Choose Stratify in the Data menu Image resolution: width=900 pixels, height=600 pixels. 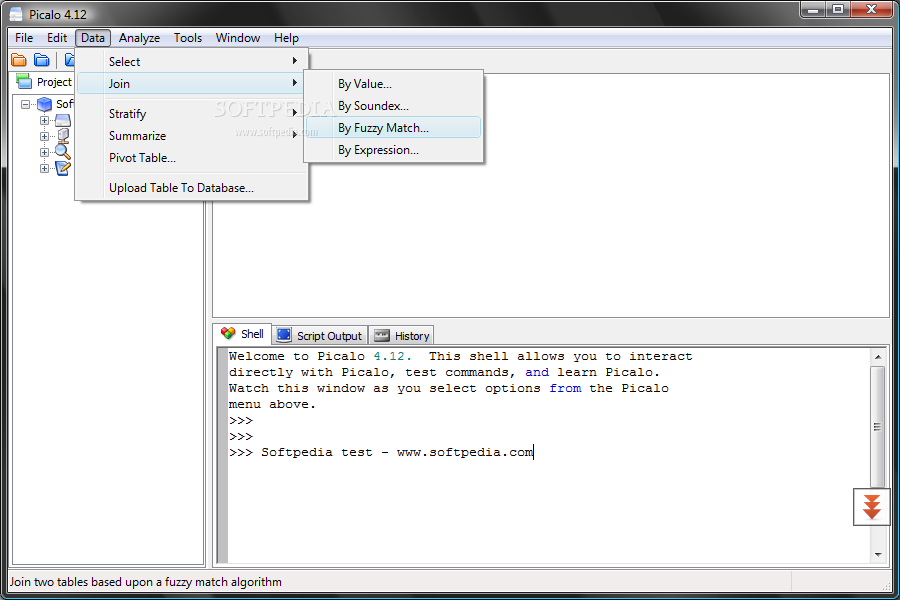pyautogui.click(x=192, y=114)
